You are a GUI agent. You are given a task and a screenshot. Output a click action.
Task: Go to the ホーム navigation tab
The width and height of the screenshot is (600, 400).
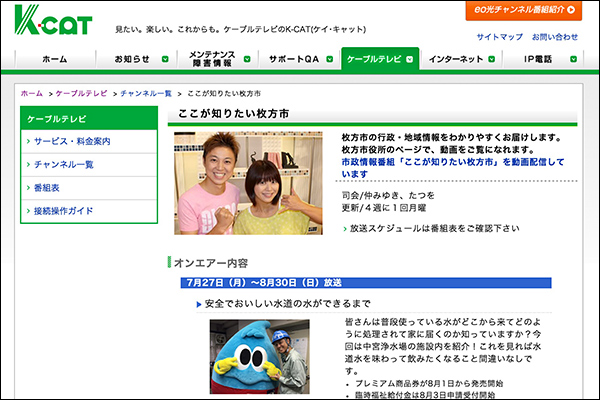click(x=55, y=60)
